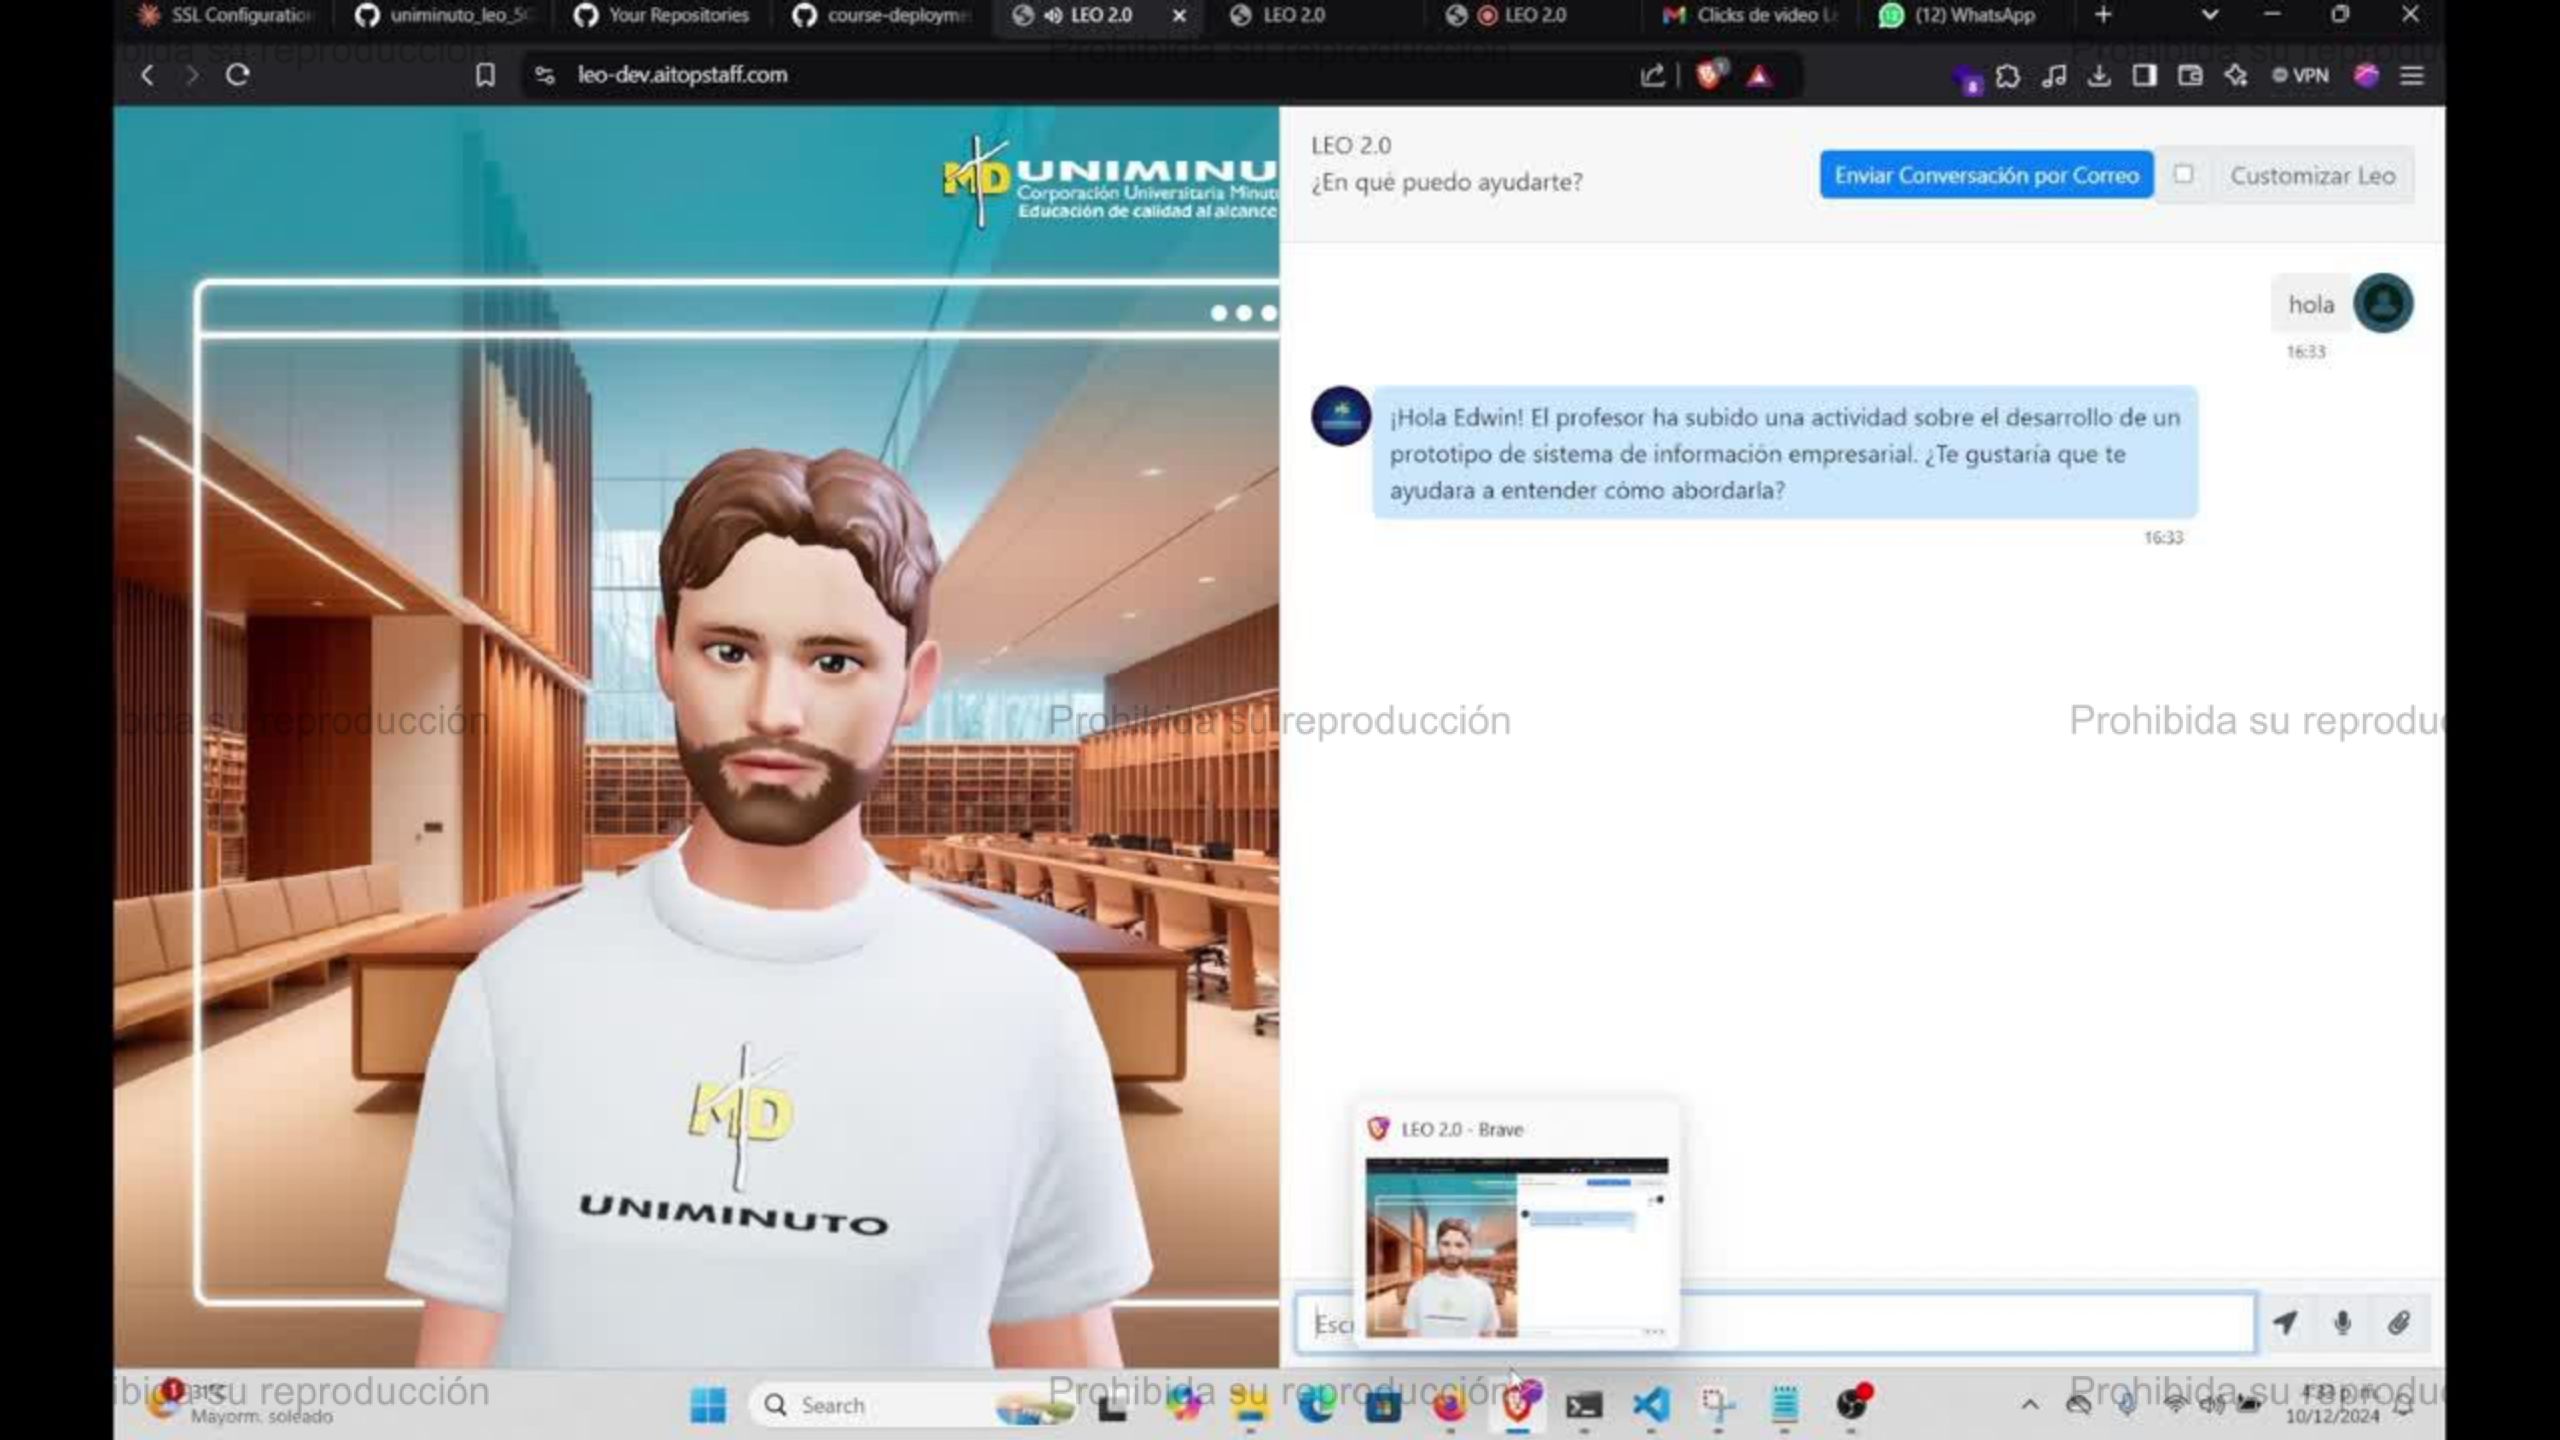This screenshot has height=1440, width=2560.
Task: Open the purple extension icon with badge
Action: point(1965,78)
